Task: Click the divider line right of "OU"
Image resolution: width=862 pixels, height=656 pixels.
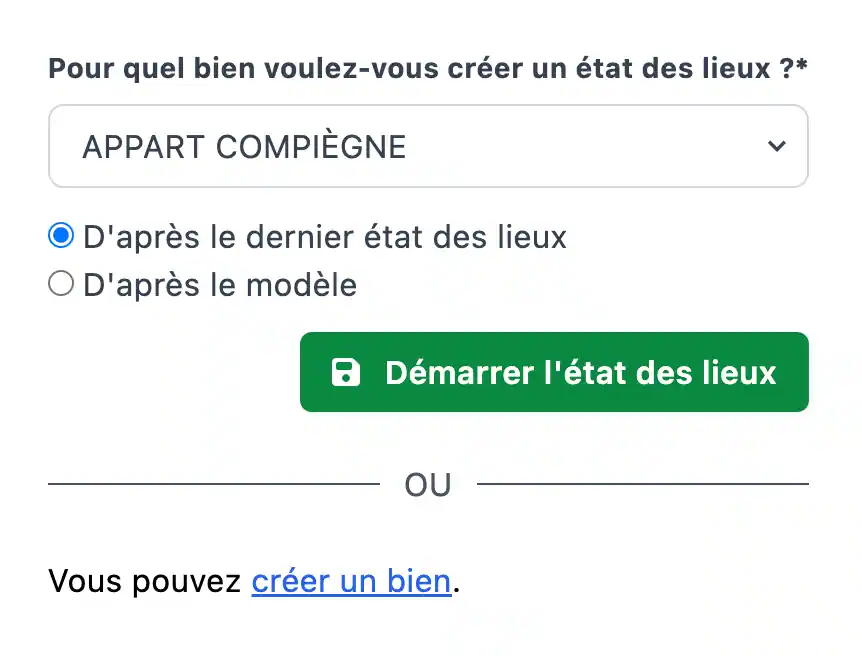Action: [x=642, y=485]
